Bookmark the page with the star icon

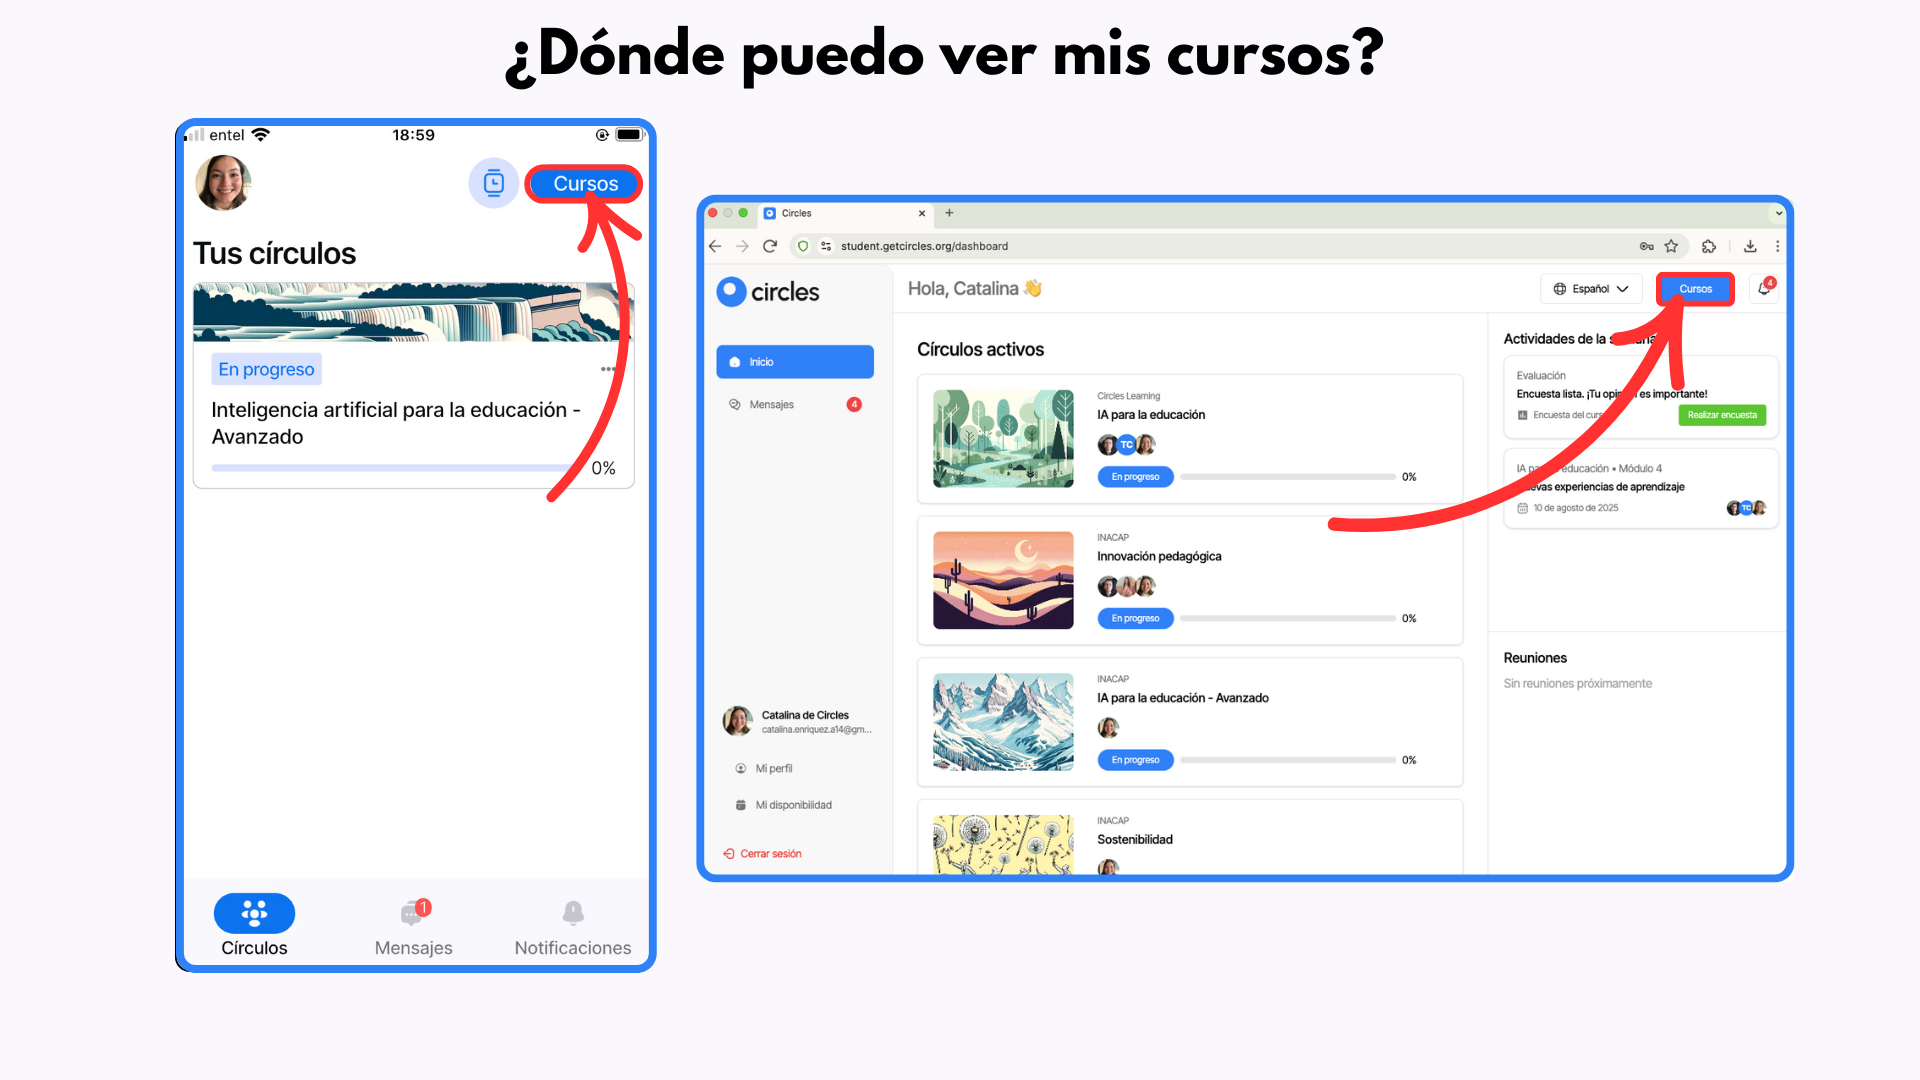[x=1671, y=246]
